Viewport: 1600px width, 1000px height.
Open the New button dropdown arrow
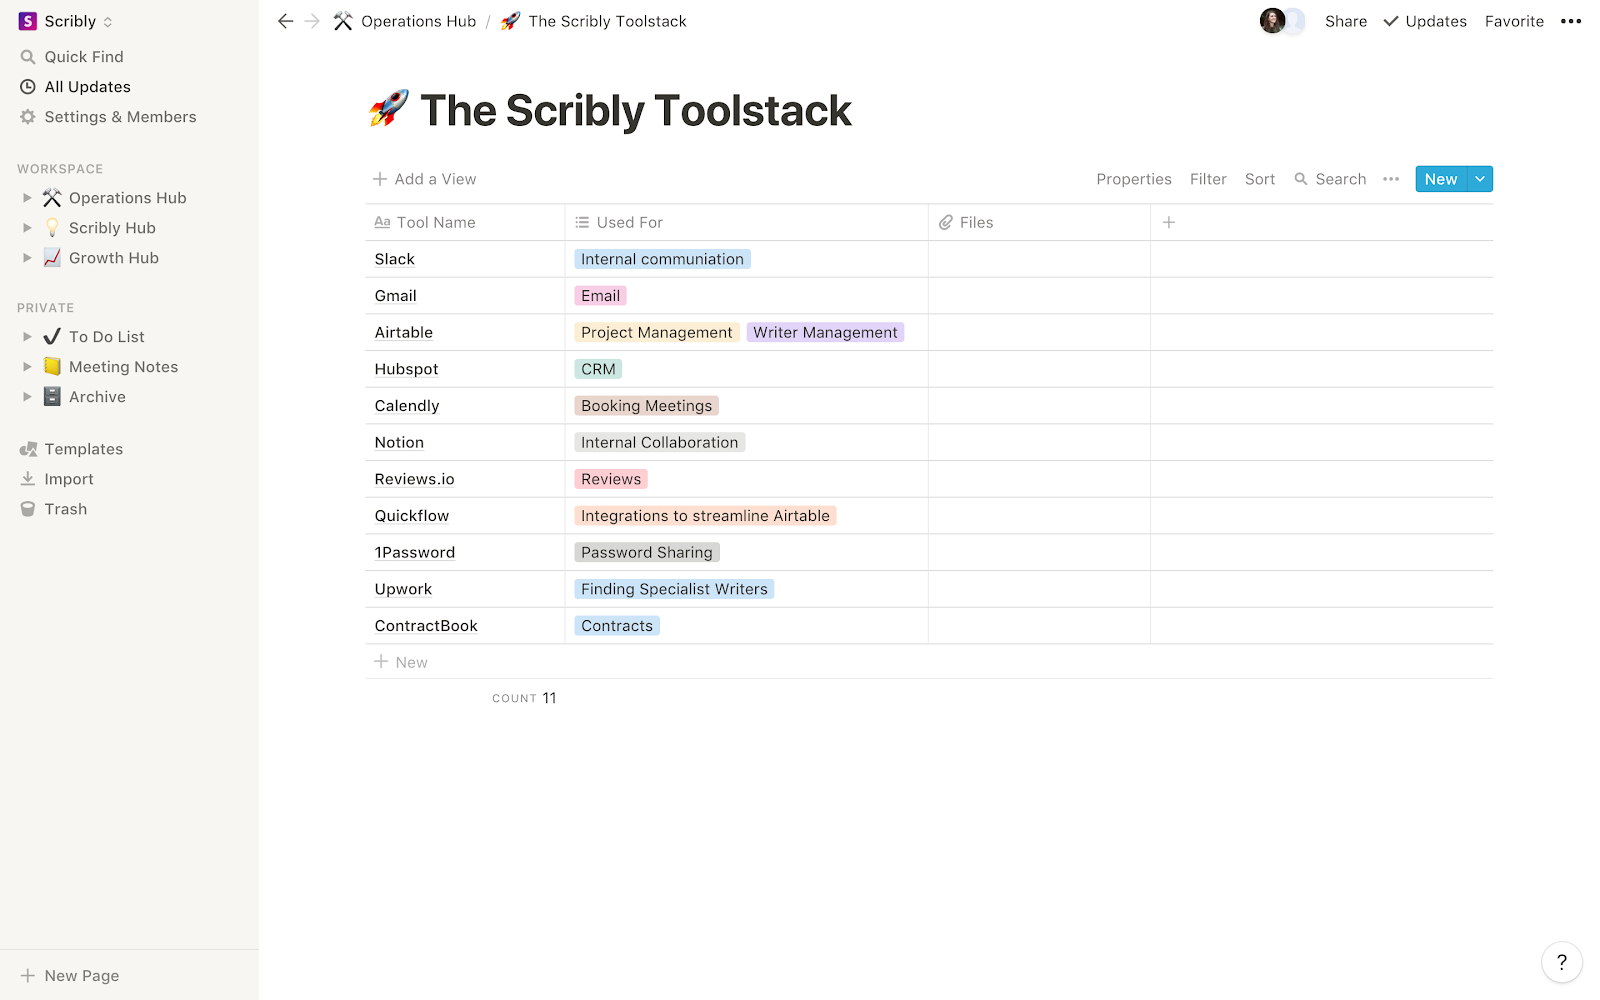tap(1480, 179)
